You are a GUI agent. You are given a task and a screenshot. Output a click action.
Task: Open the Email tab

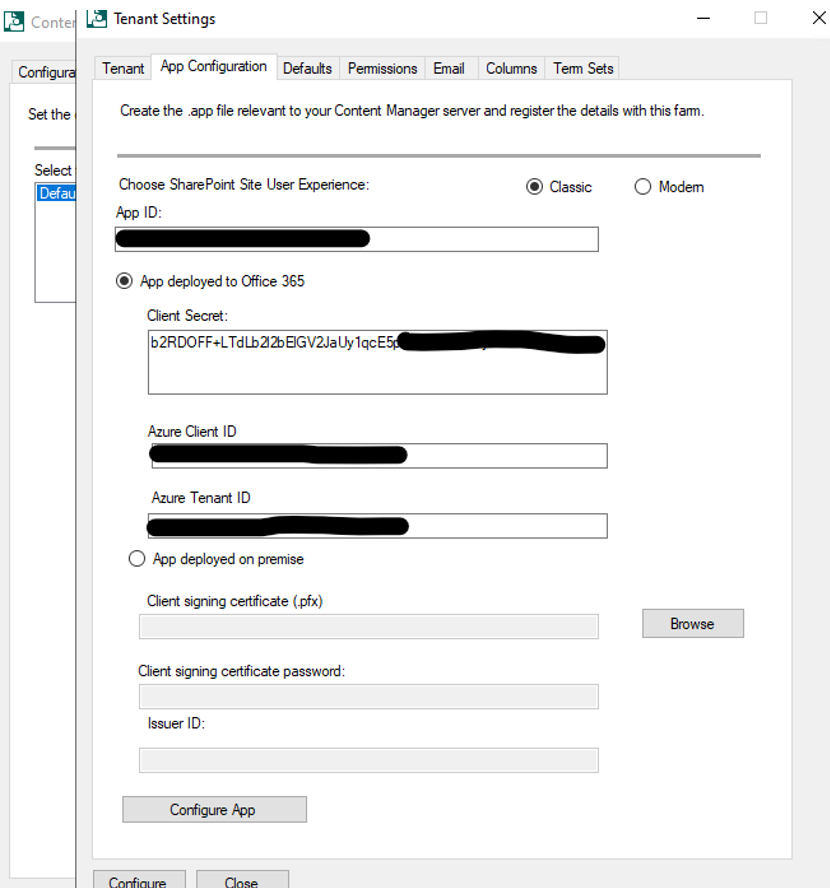pos(450,68)
